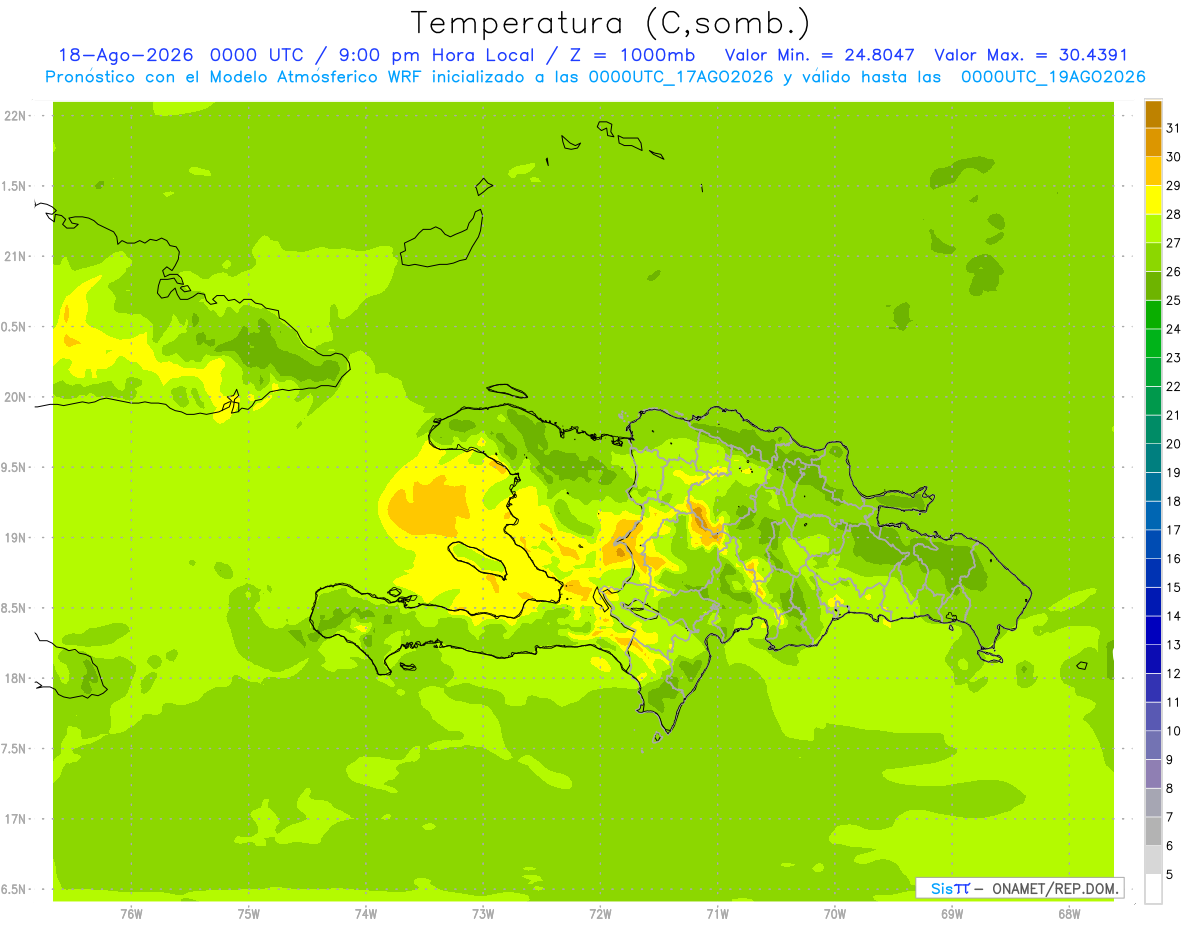The height and width of the screenshot is (927, 1200).
Task: Click the "0000UTC_17AGO2026" initialization time
Action: 681,77
